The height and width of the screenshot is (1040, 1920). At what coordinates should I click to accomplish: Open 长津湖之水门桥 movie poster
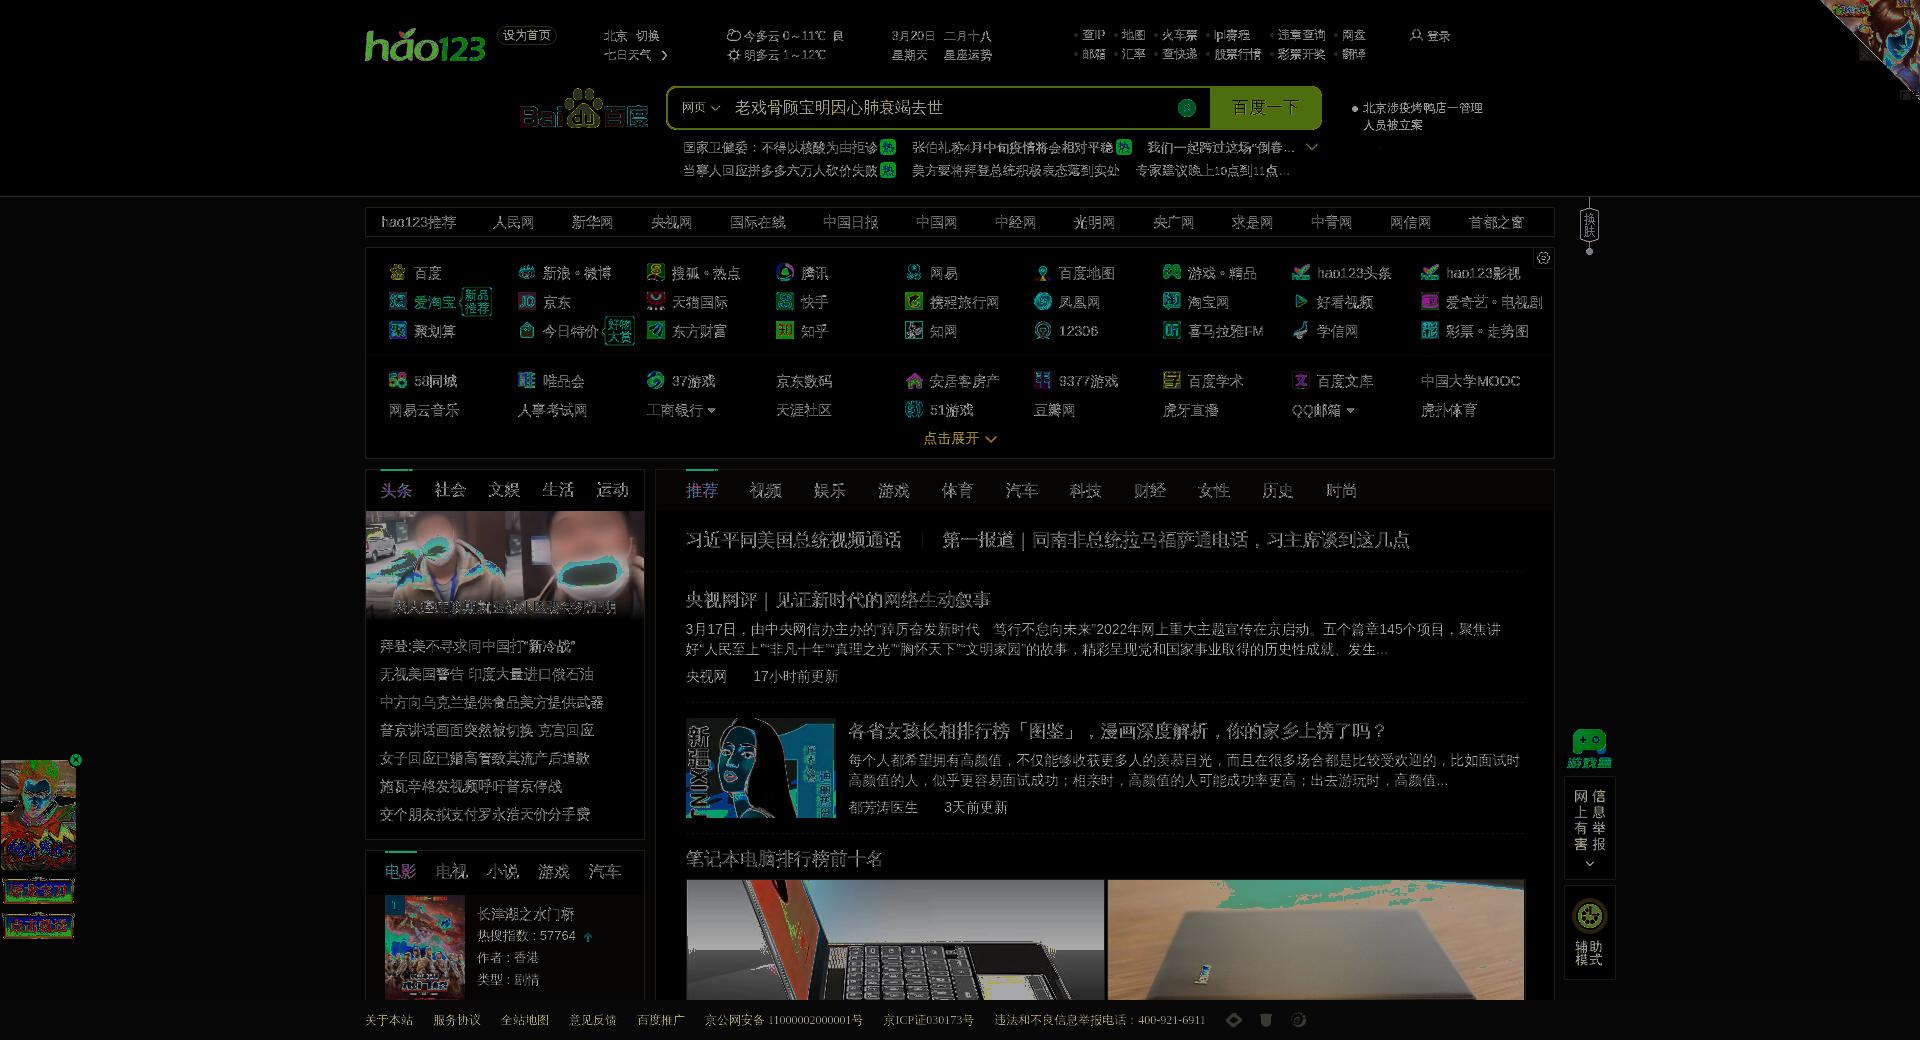coord(425,946)
